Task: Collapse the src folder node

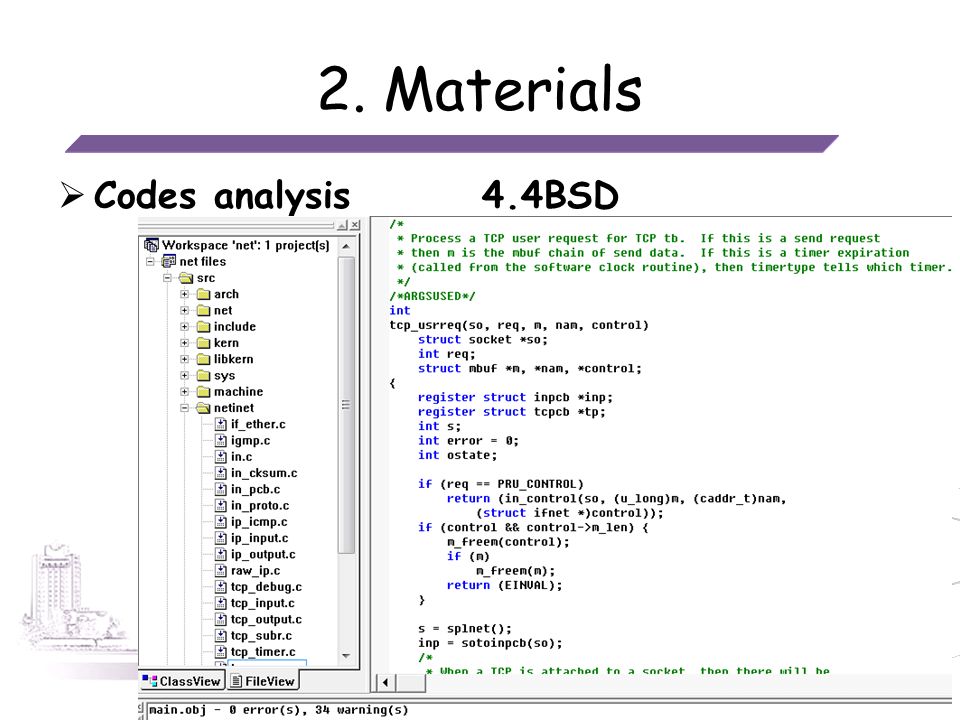Action: 168,278
